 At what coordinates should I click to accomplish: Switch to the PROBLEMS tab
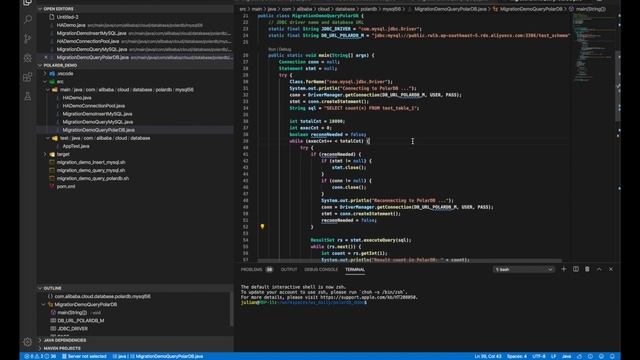(x=251, y=269)
